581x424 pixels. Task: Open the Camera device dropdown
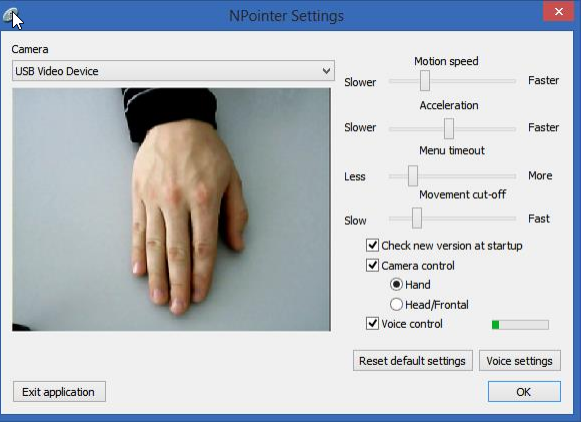pyautogui.click(x=173, y=71)
